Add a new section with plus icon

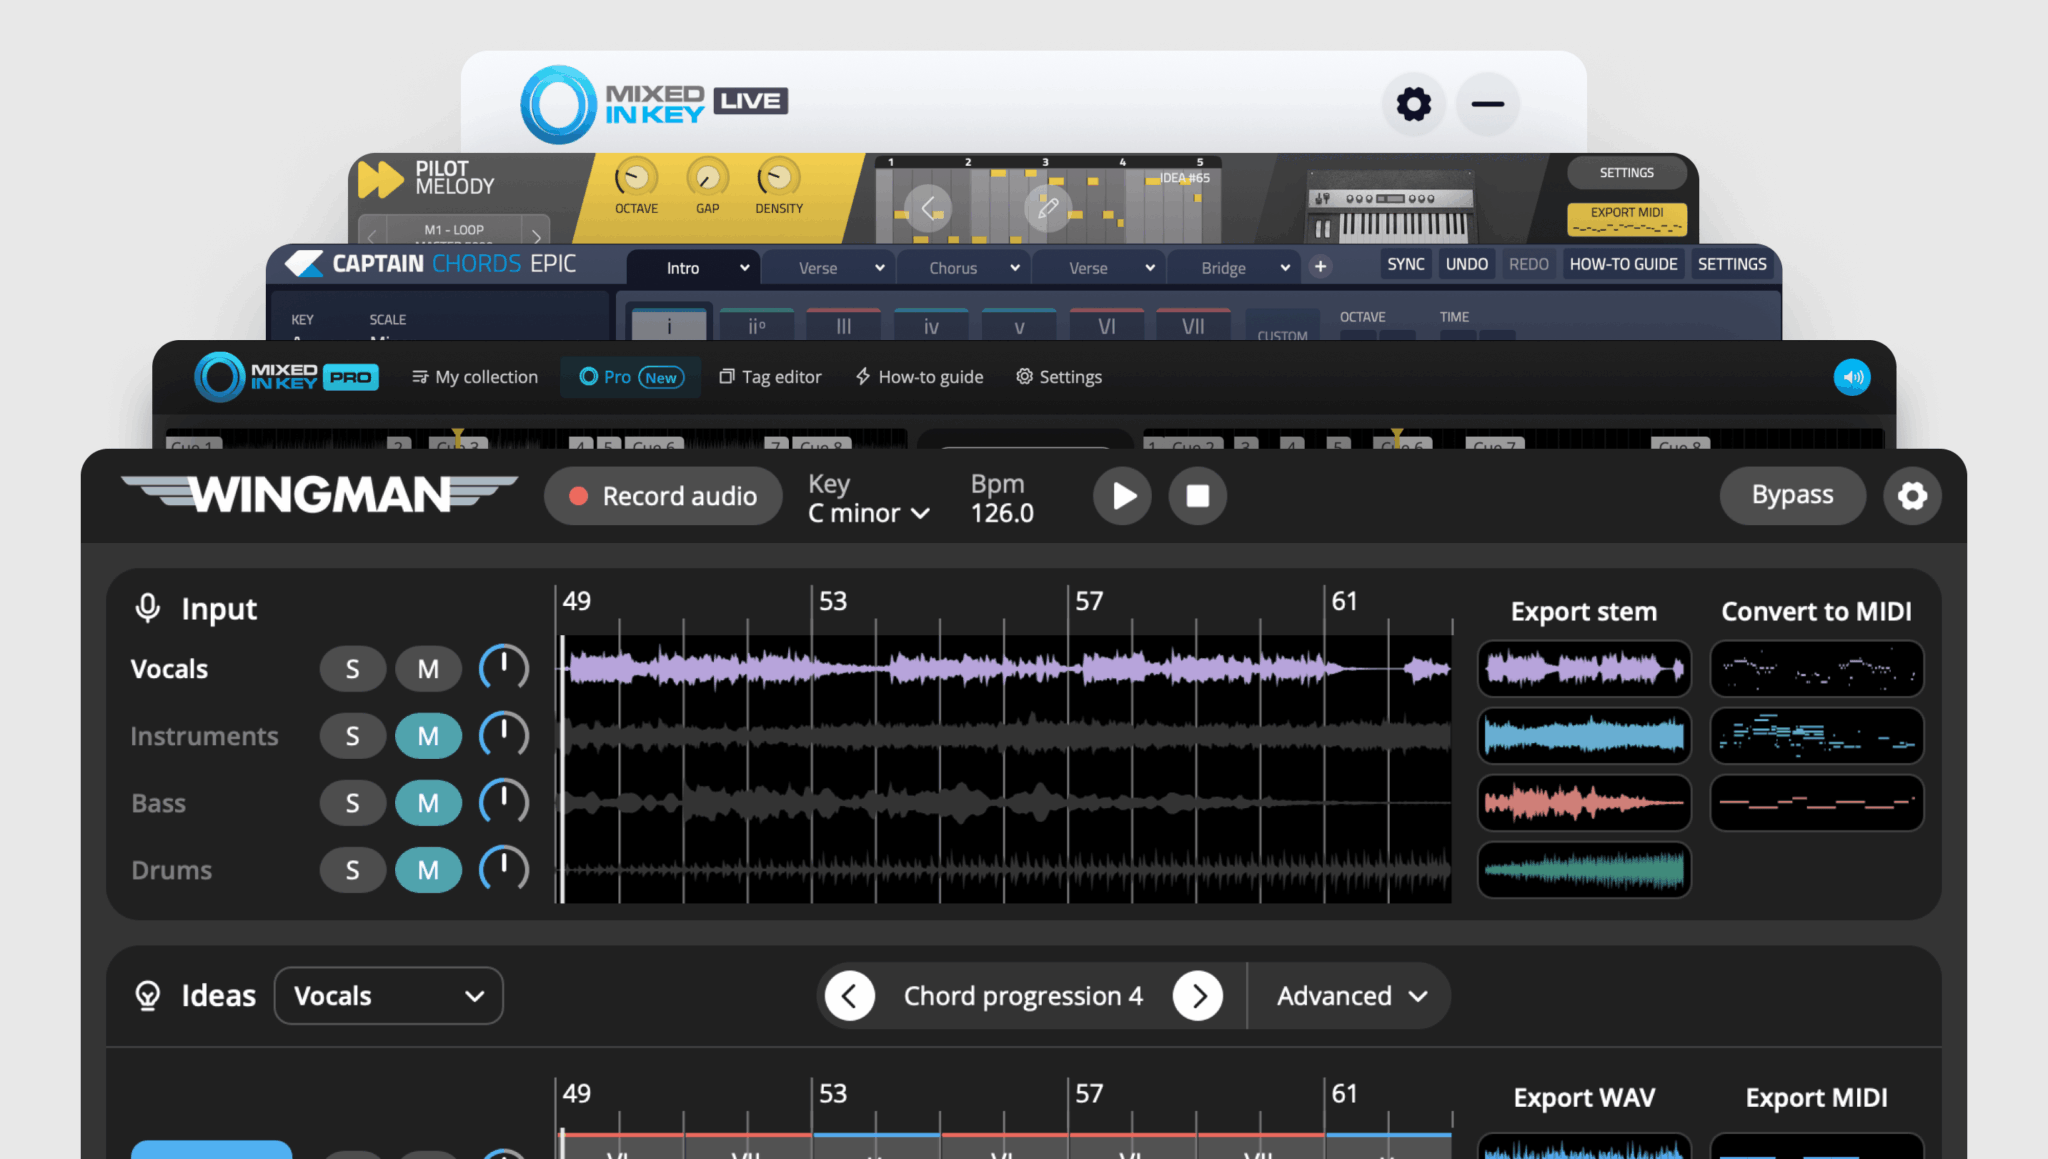point(1320,266)
